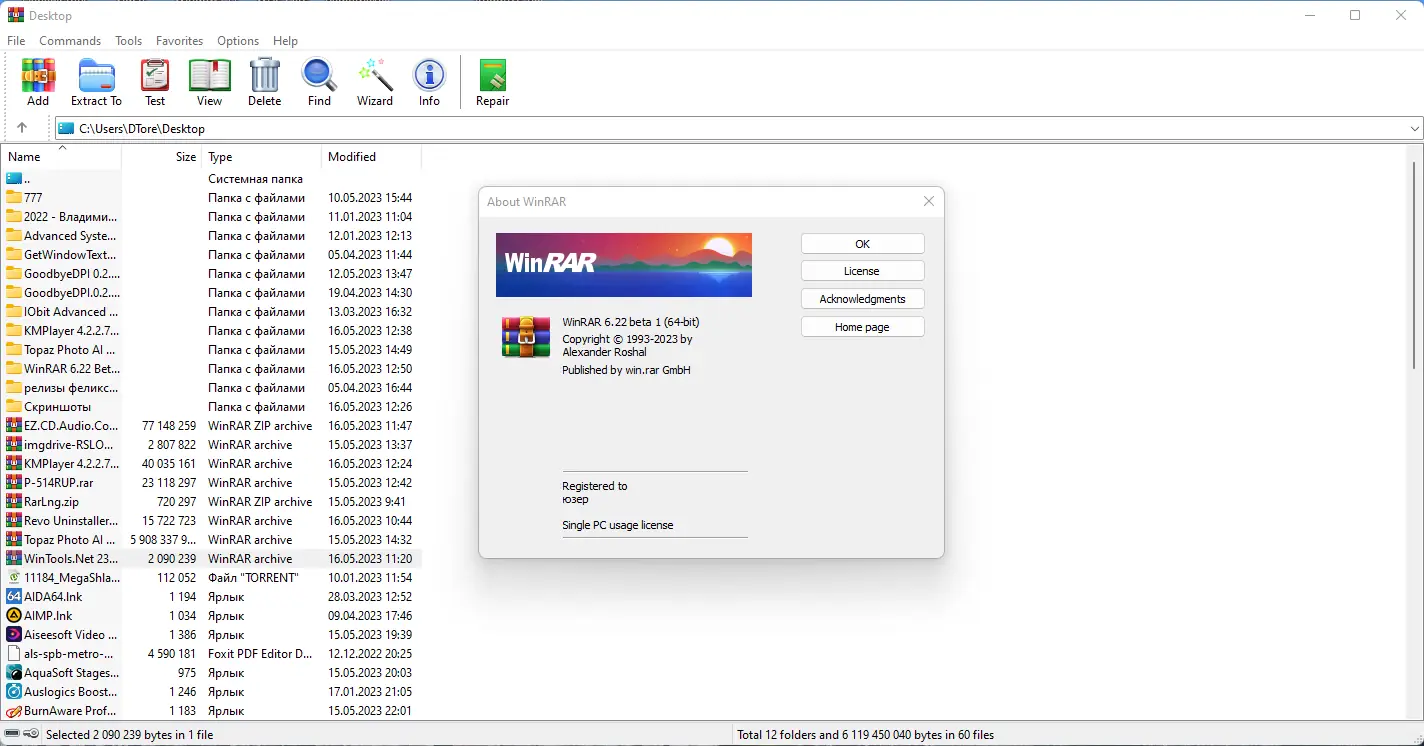The height and width of the screenshot is (746, 1424).
Task: Select the "Revo Uninstaller..." archive
Action: click(x=211, y=521)
